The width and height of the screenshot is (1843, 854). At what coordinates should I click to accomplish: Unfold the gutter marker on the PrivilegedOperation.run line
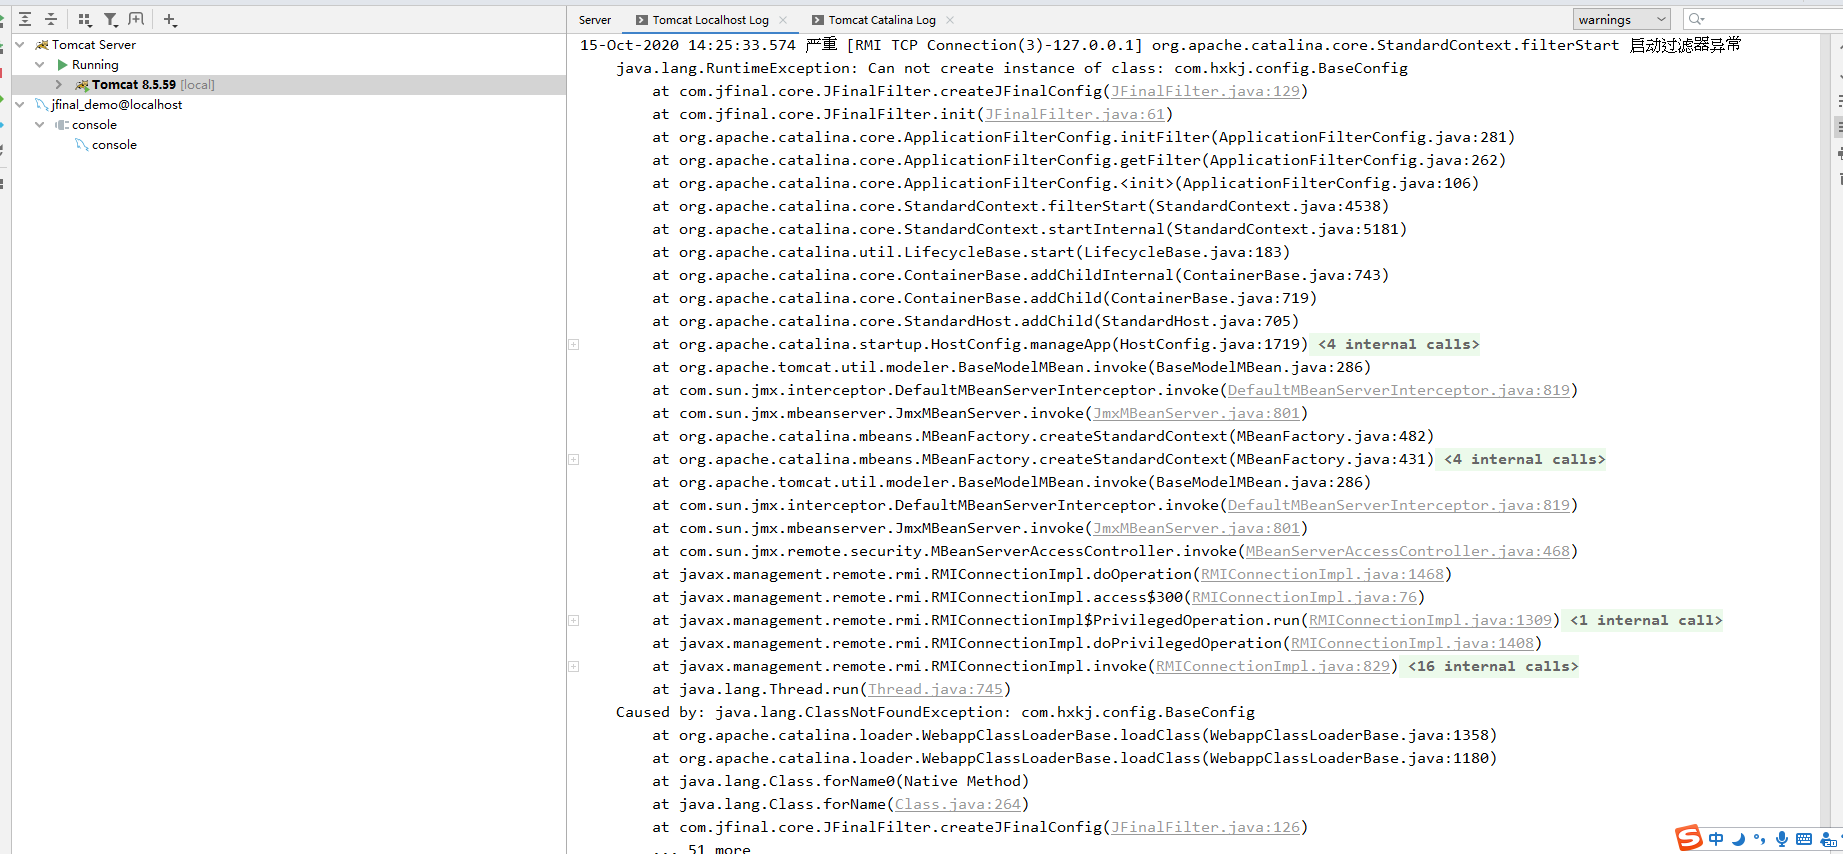click(574, 620)
